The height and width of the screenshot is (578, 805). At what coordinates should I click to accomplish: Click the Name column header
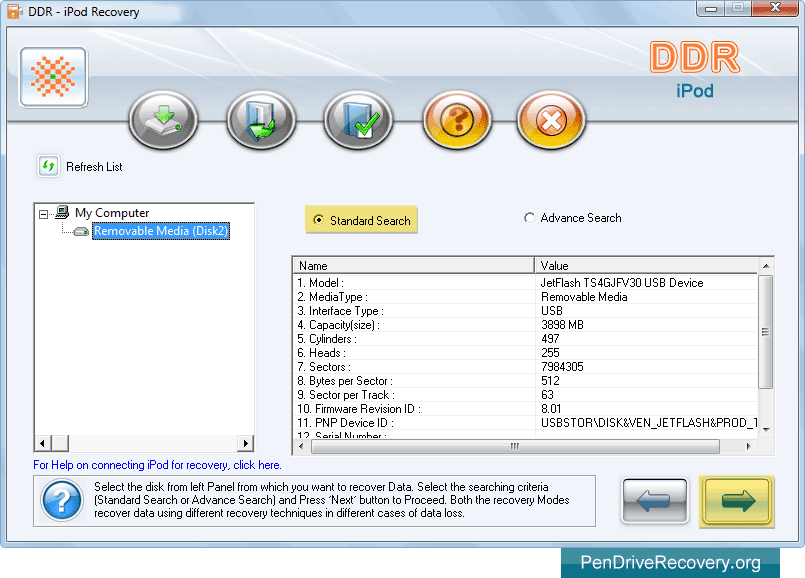tap(414, 266)
